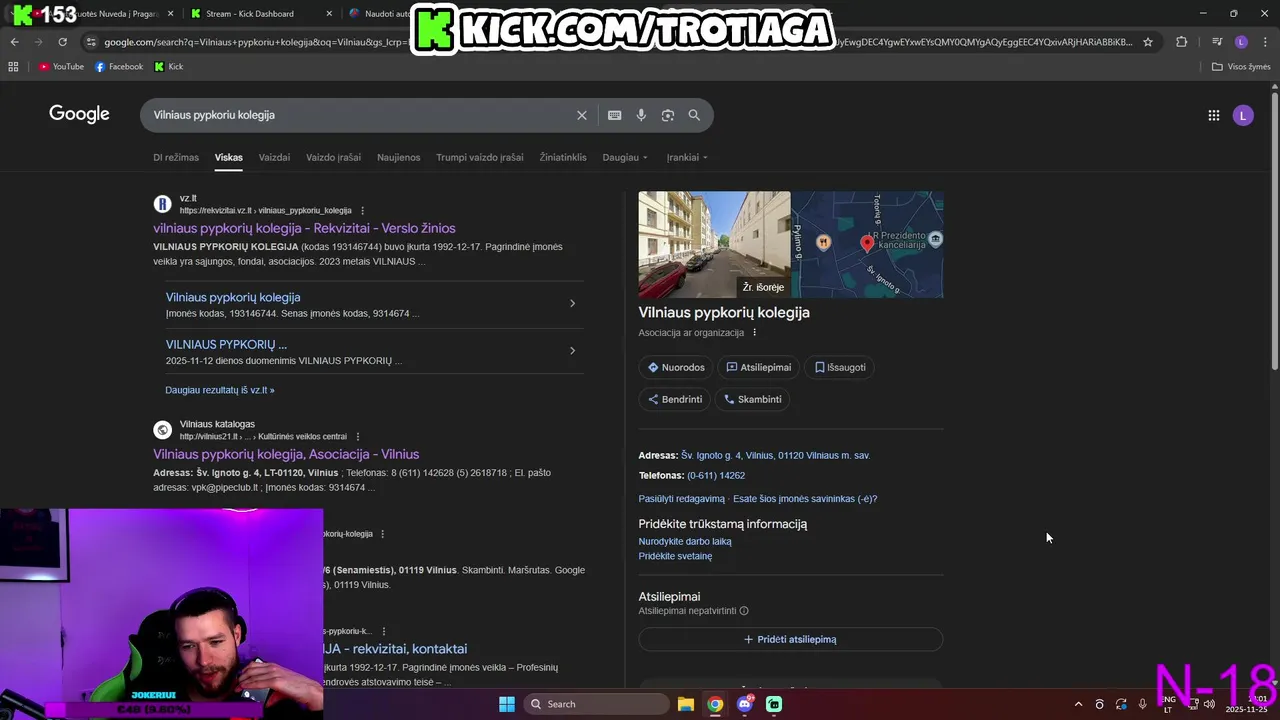This screenshot has width=1280, height=720.
Task: Open the on-screen keyboard input tool
Action: (x=614, y=115)
